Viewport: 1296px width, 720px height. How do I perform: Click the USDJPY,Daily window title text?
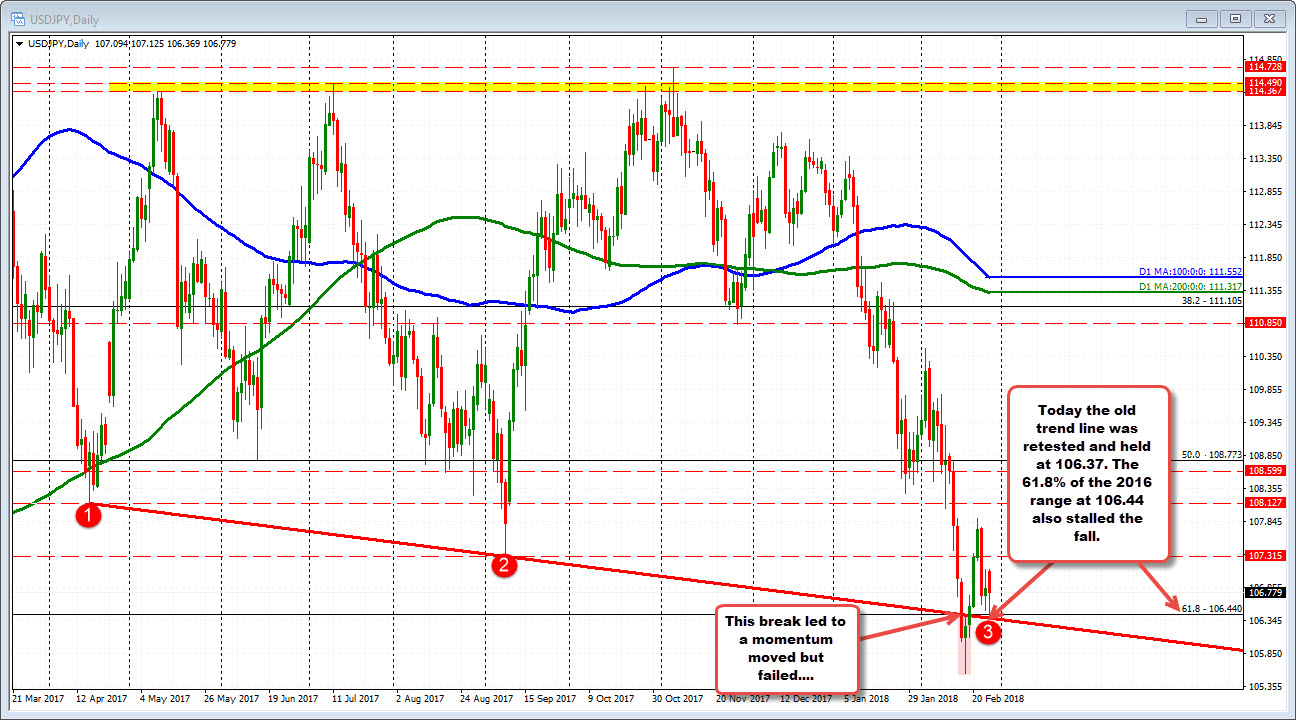tap(64, 18)
